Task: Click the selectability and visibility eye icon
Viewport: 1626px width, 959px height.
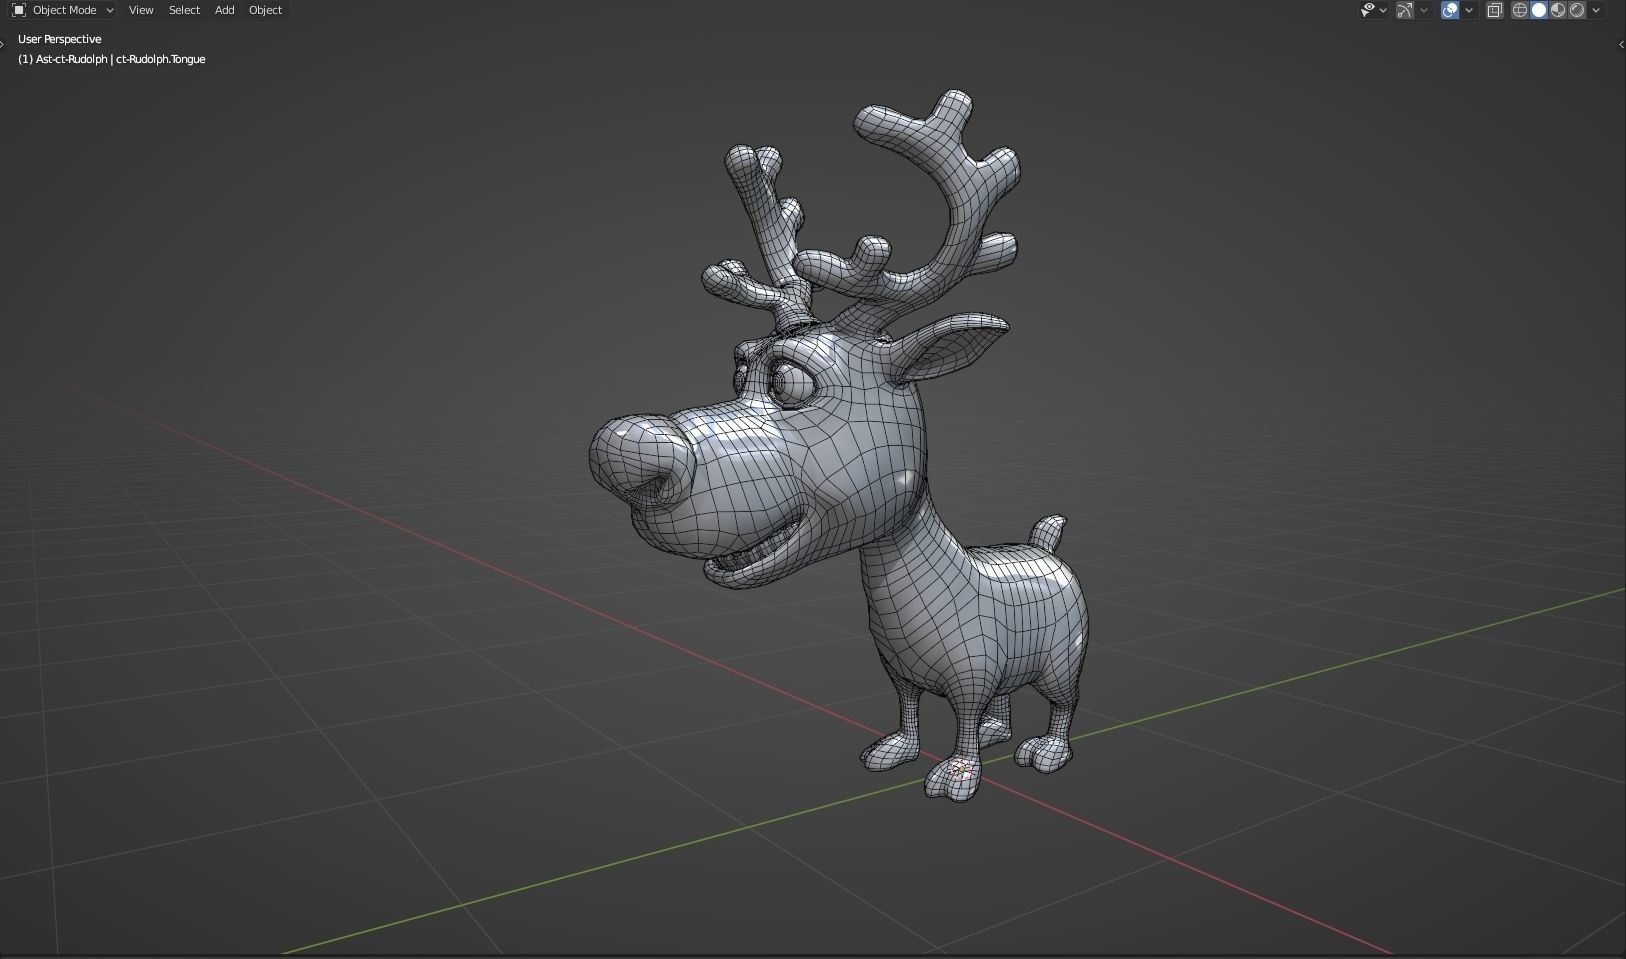Action: (x=1368, y=10)
